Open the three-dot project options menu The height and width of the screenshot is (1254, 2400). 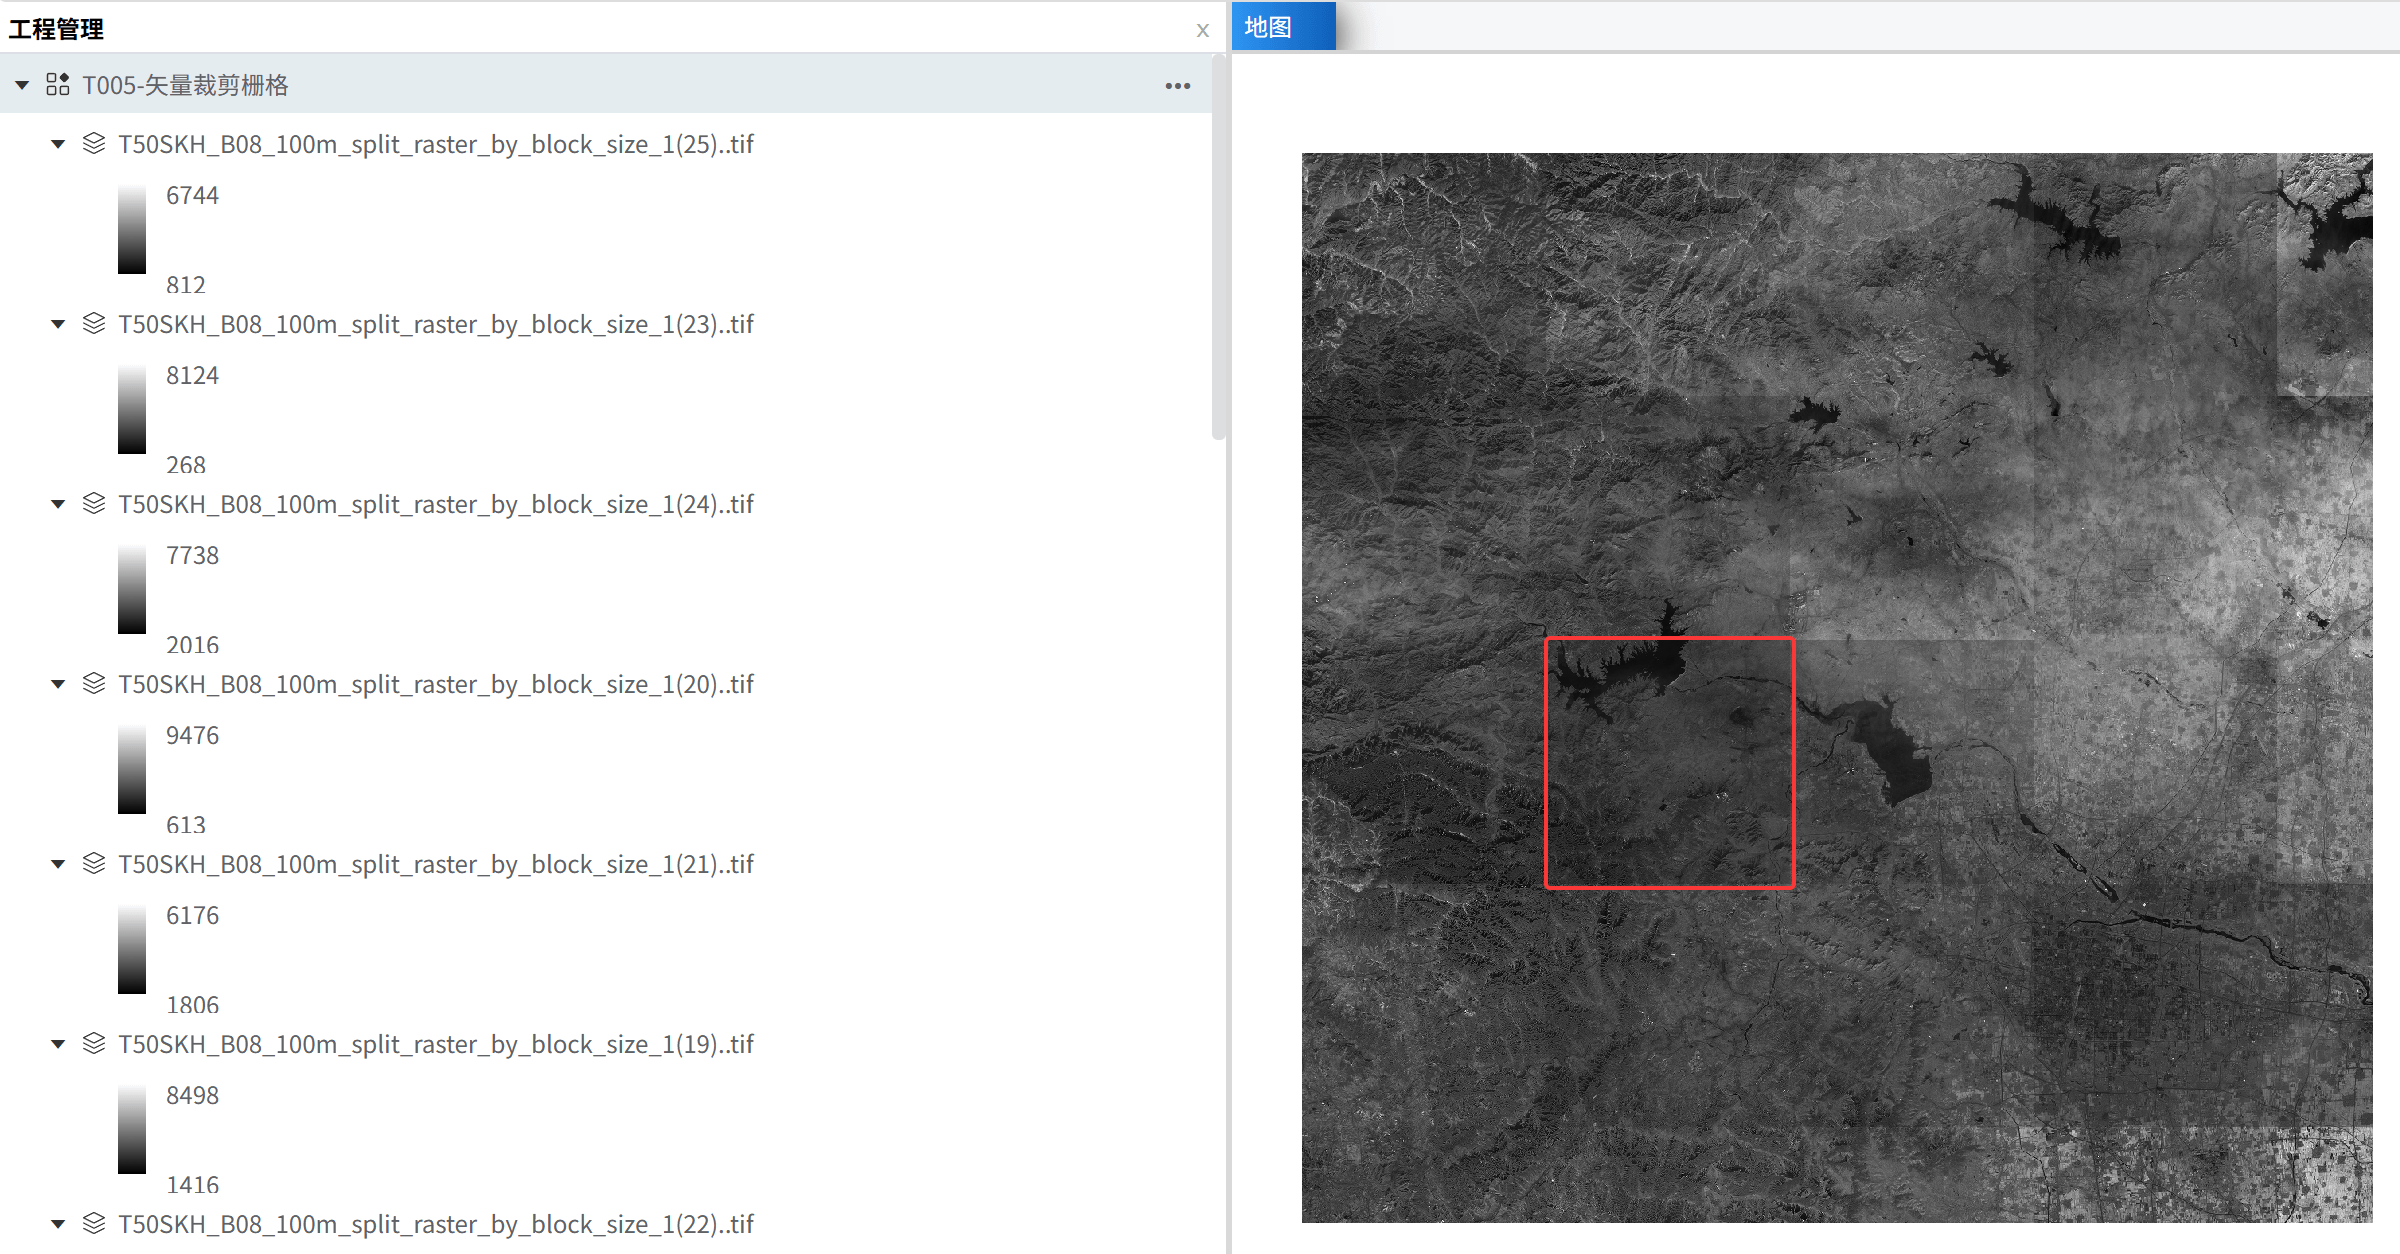coord(1177,86)
